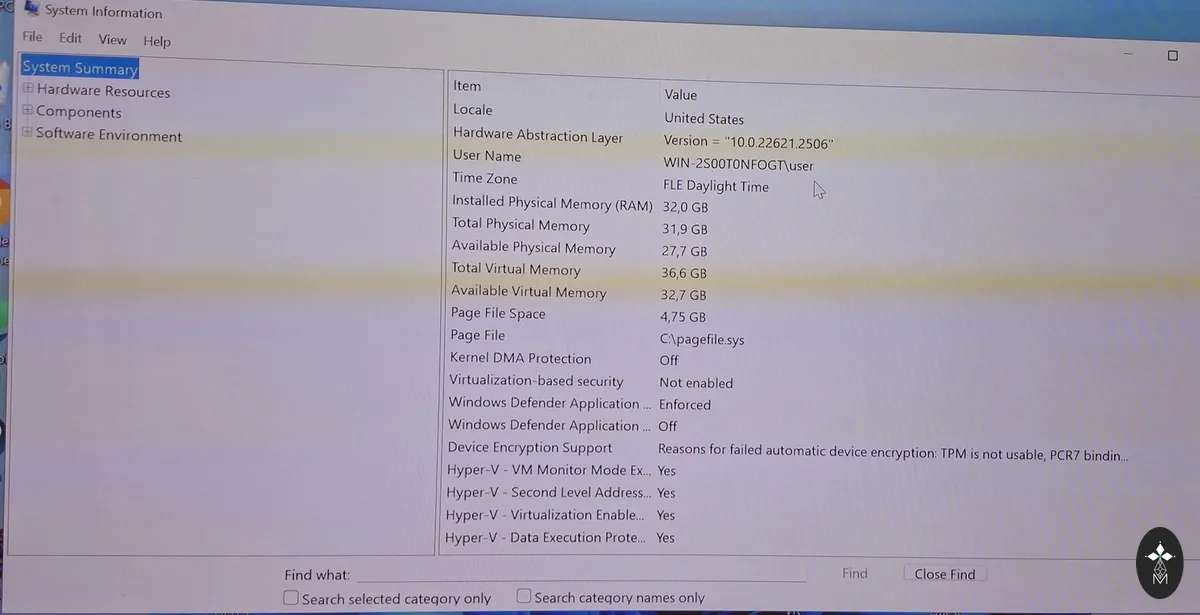Image resolution: width=1200 pixels, height=615 pixels.
Task: Open the File menu
Action: (32, 37)
